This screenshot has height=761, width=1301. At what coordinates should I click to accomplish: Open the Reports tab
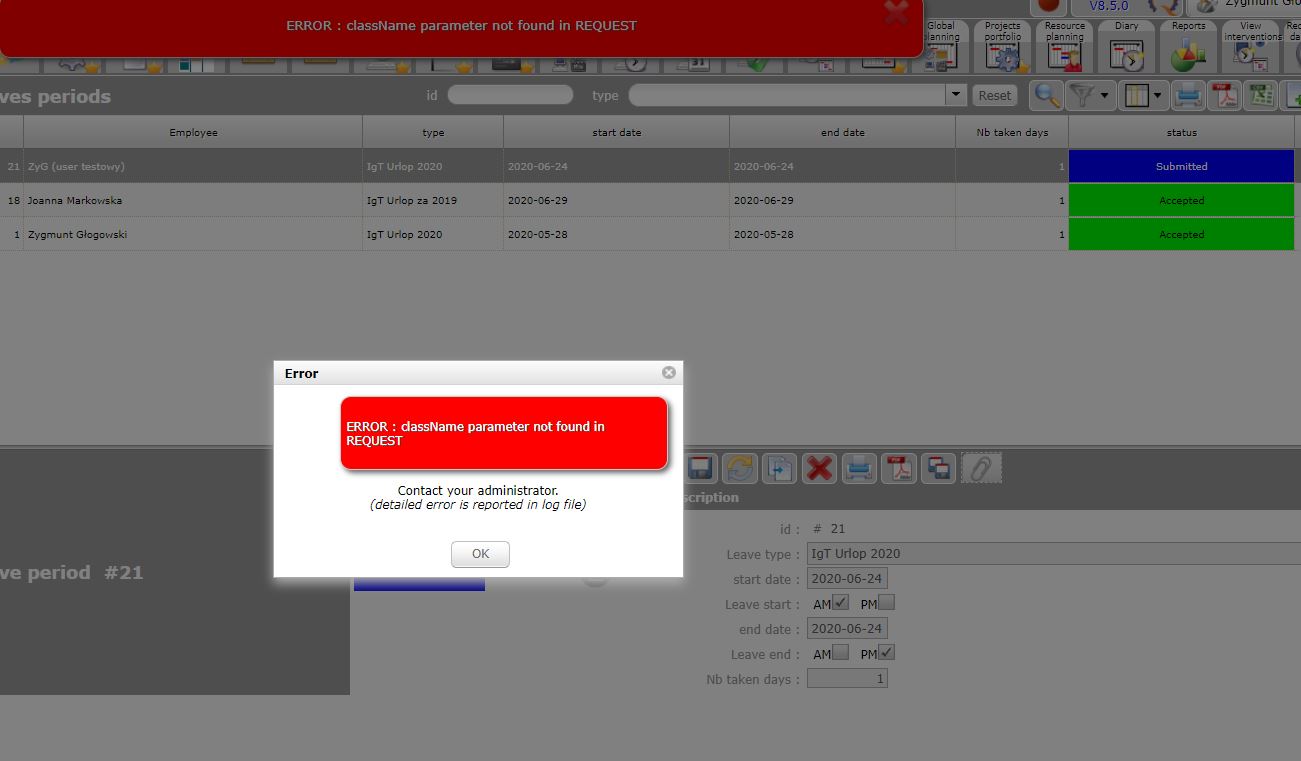pyautogui.click(x=1188, y=46)
